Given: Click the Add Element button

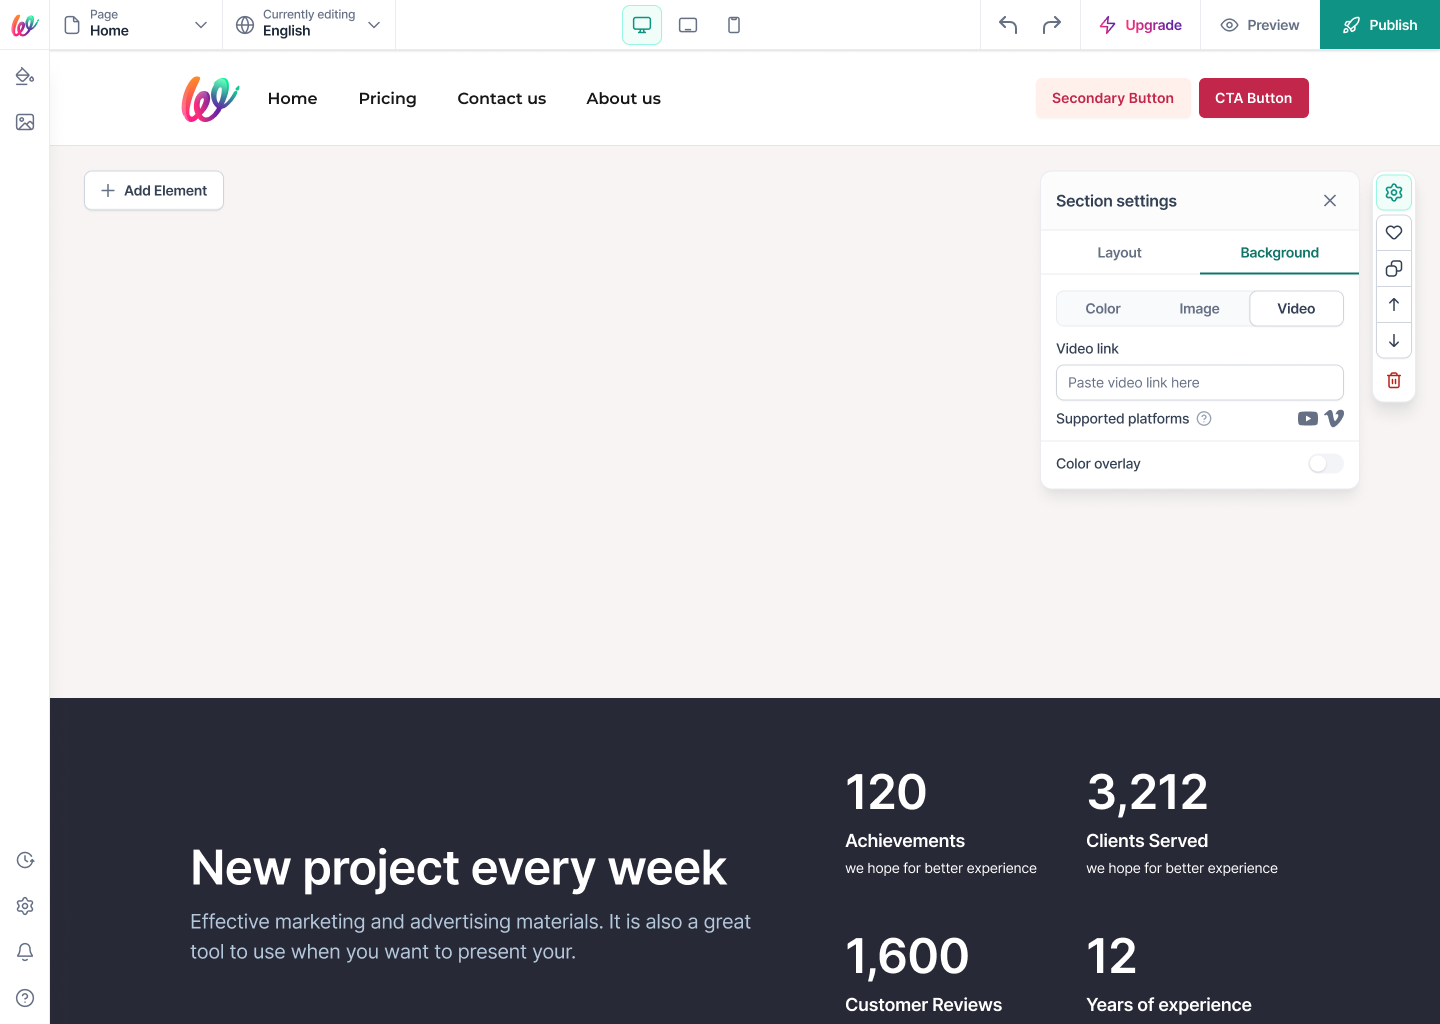Looking at the screenshot, I should [154, 190].
